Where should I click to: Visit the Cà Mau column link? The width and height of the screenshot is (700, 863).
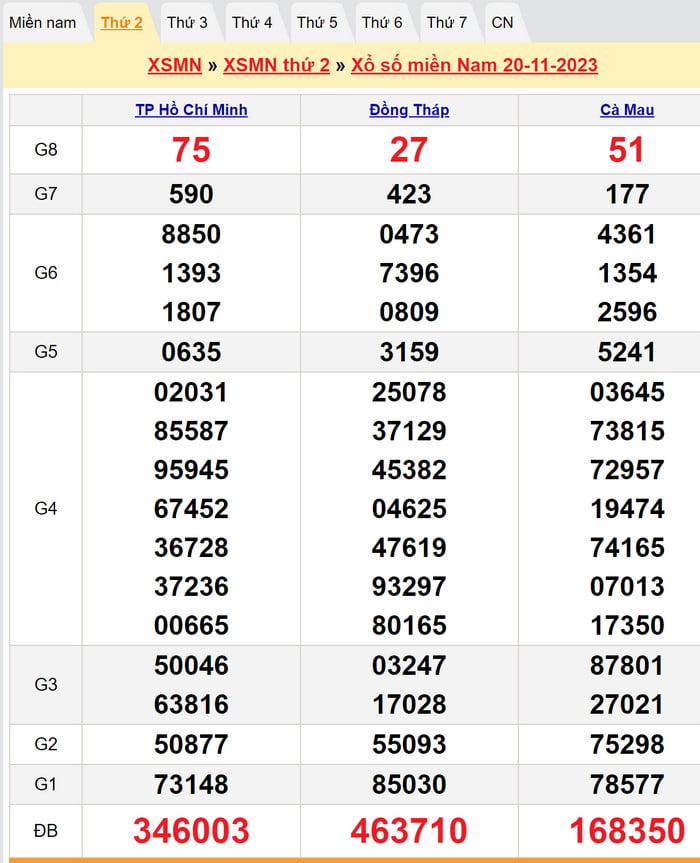627,110
